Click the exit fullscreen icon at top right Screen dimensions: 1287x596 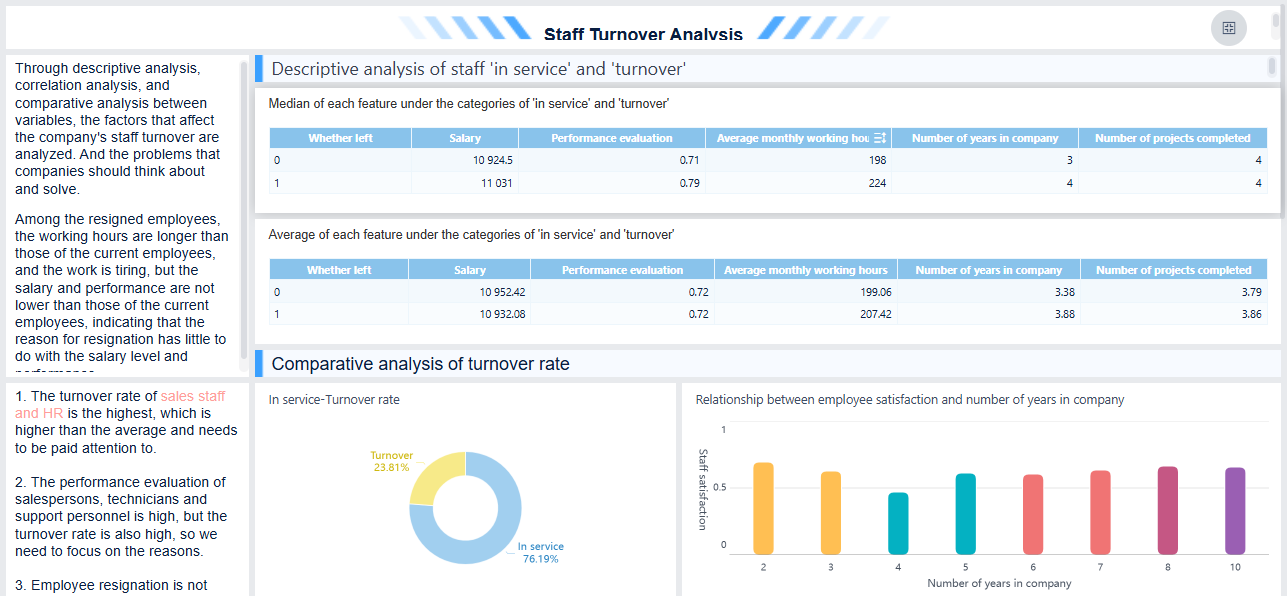click(x=1228, y=28)
